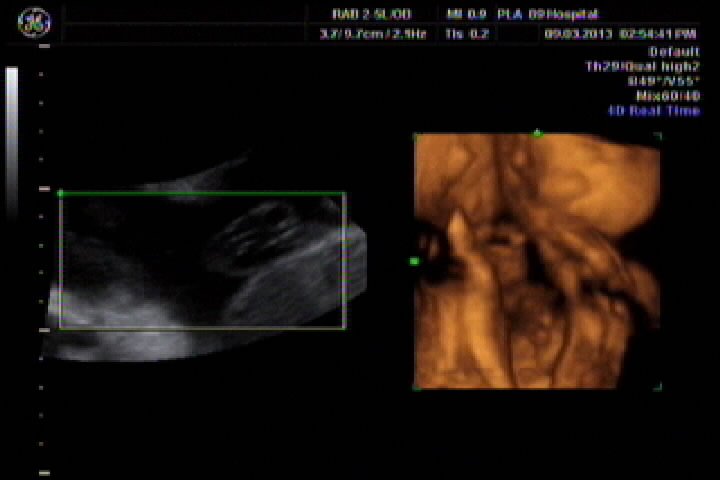Click the MI 0.9 indicator
Screen dimensions: 720x480
[x=466, y=14]
